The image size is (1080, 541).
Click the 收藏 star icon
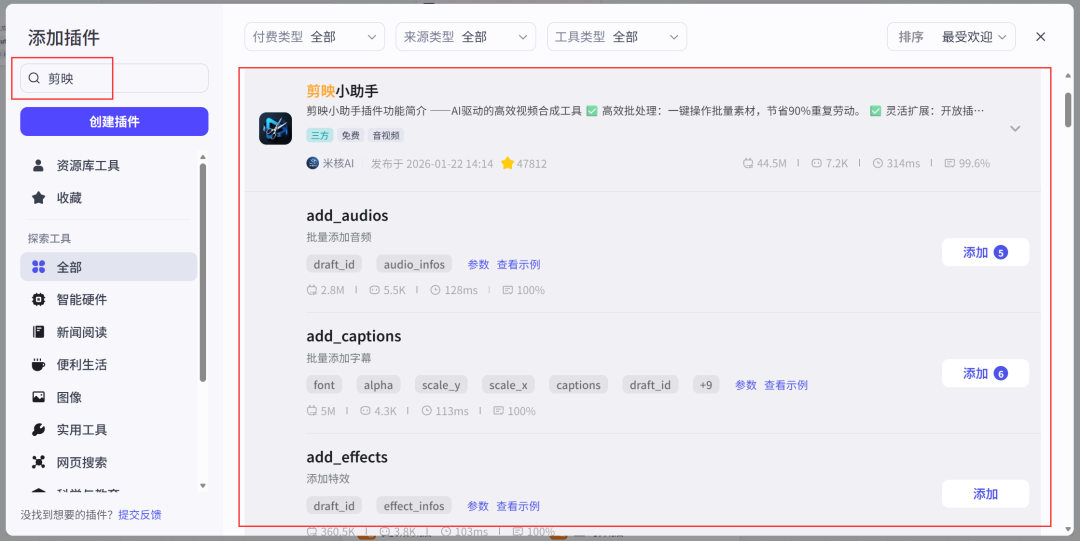coord(38,198)
